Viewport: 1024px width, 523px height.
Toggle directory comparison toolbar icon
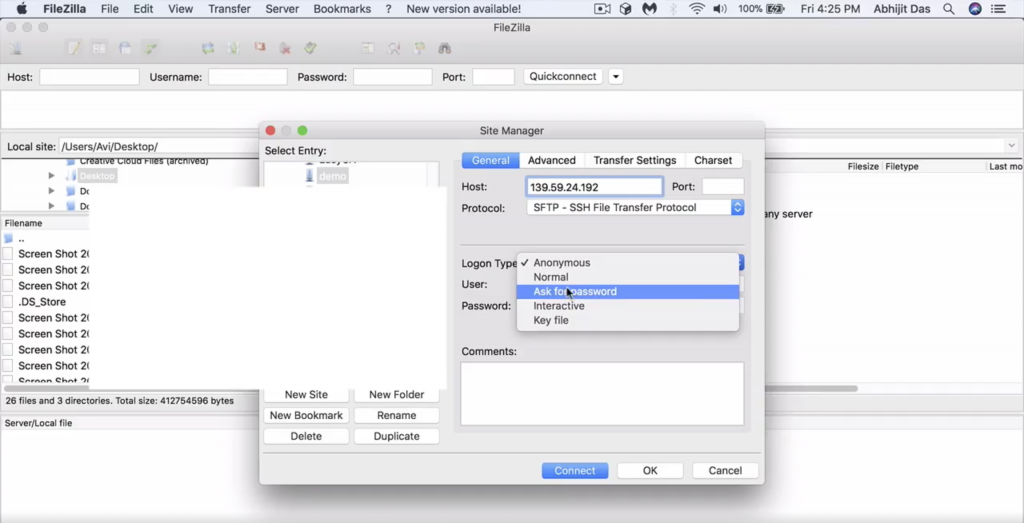(394, 48)
